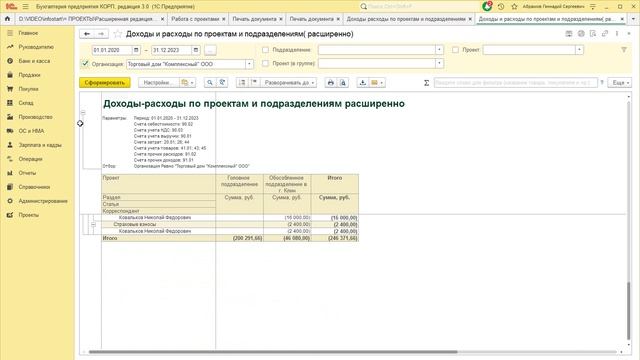Collapse the report parameters group
This screenshot has width=640, height=360.
pos(83,113)
